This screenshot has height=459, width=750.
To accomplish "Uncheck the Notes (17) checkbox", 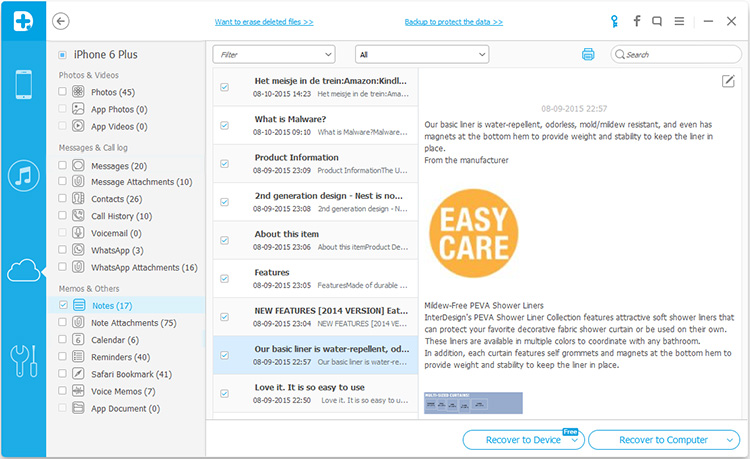I will [x=63, y=305].
